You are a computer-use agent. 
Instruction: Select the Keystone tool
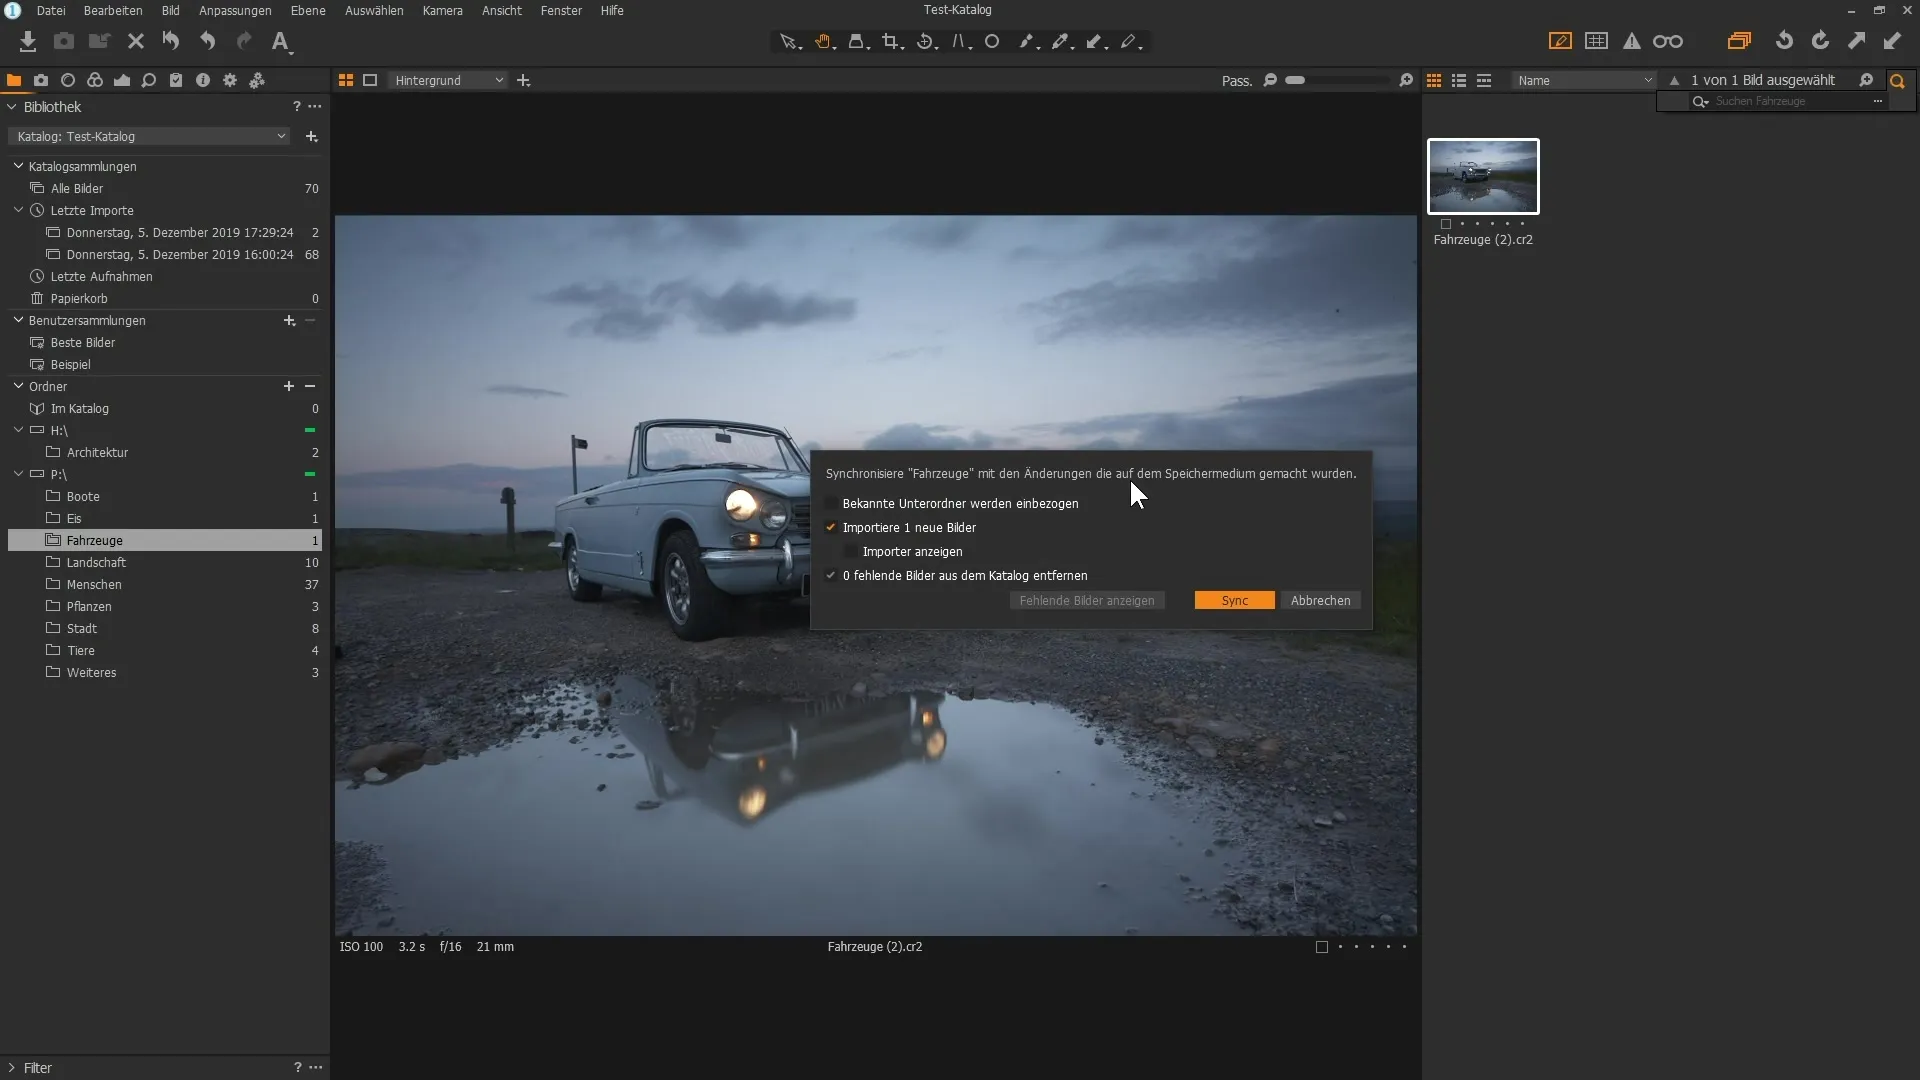[x=961, y=42]
